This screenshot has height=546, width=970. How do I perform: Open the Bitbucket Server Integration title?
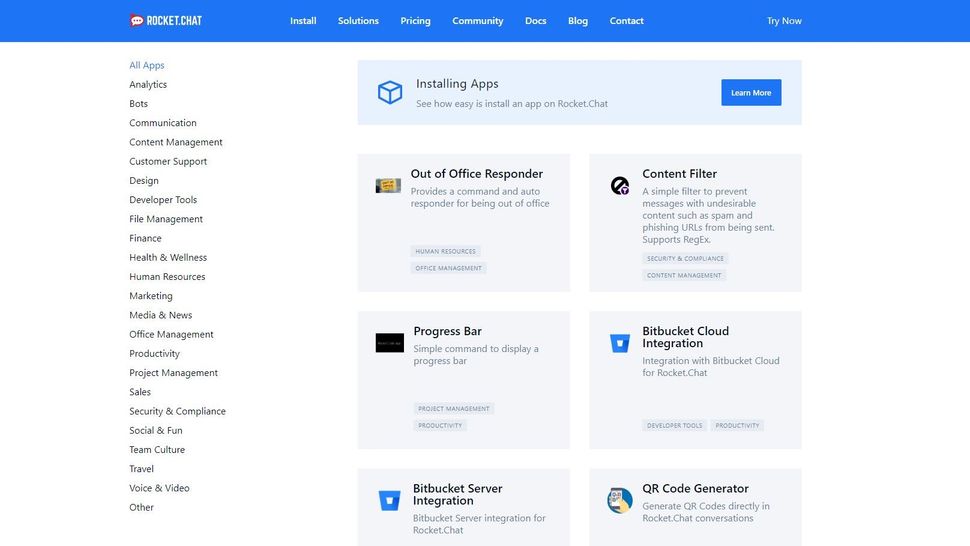click(x=458, y=493)
